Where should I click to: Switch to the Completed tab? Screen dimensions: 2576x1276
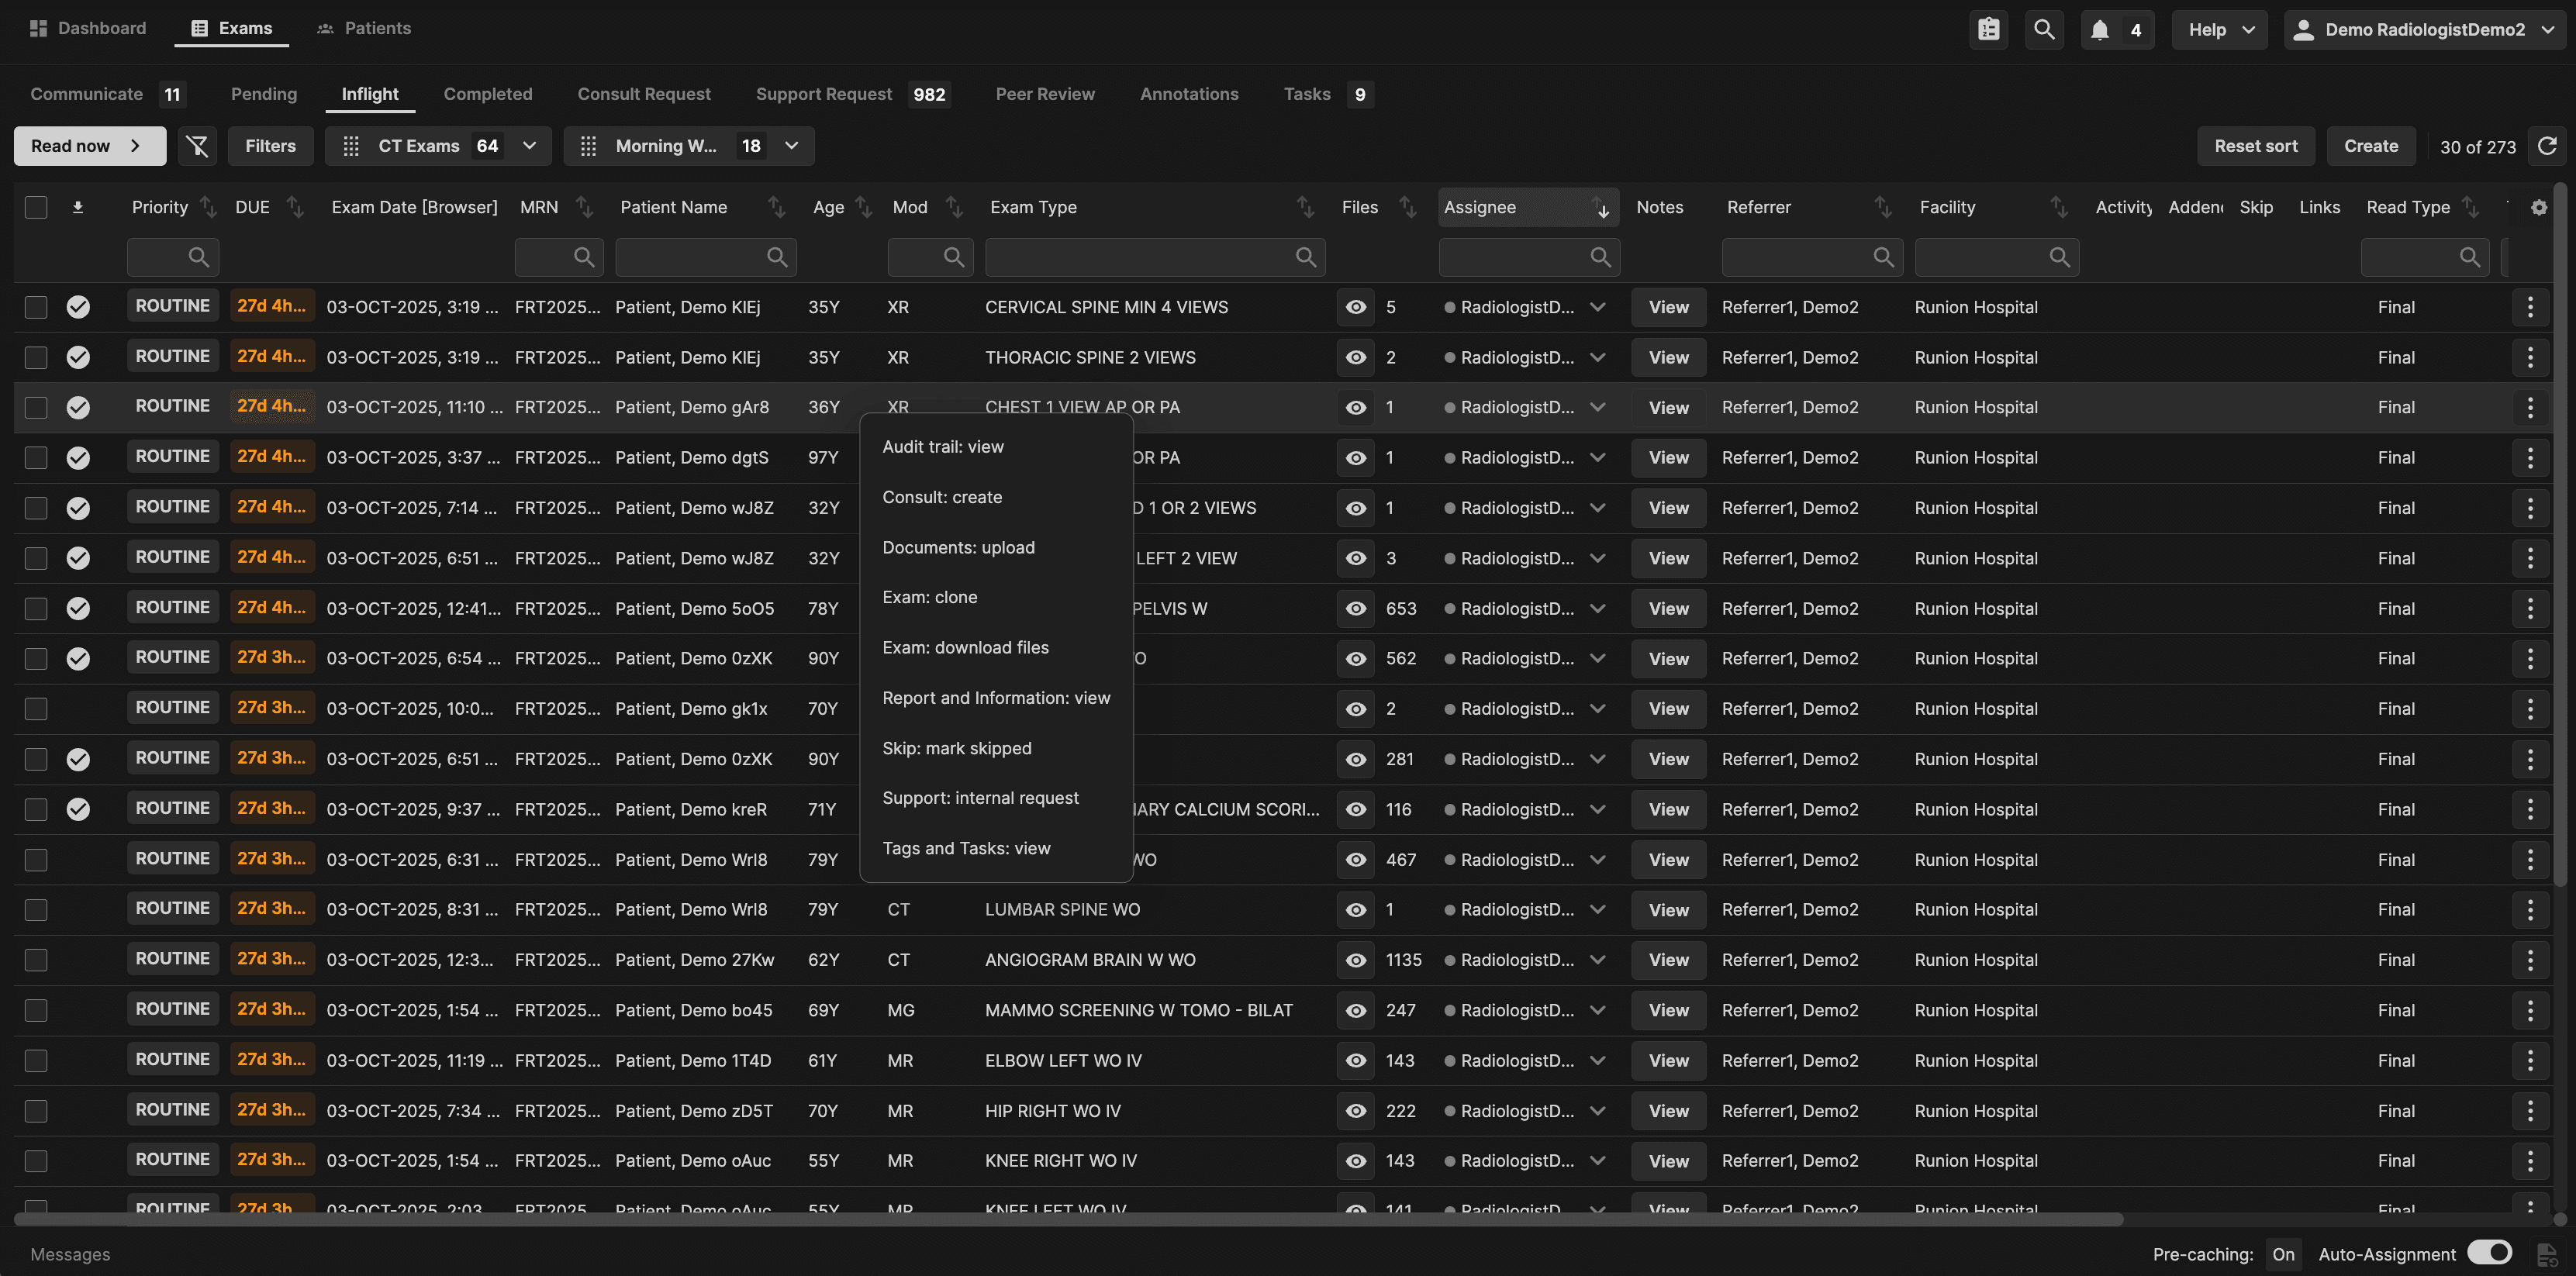coord(487,94)
